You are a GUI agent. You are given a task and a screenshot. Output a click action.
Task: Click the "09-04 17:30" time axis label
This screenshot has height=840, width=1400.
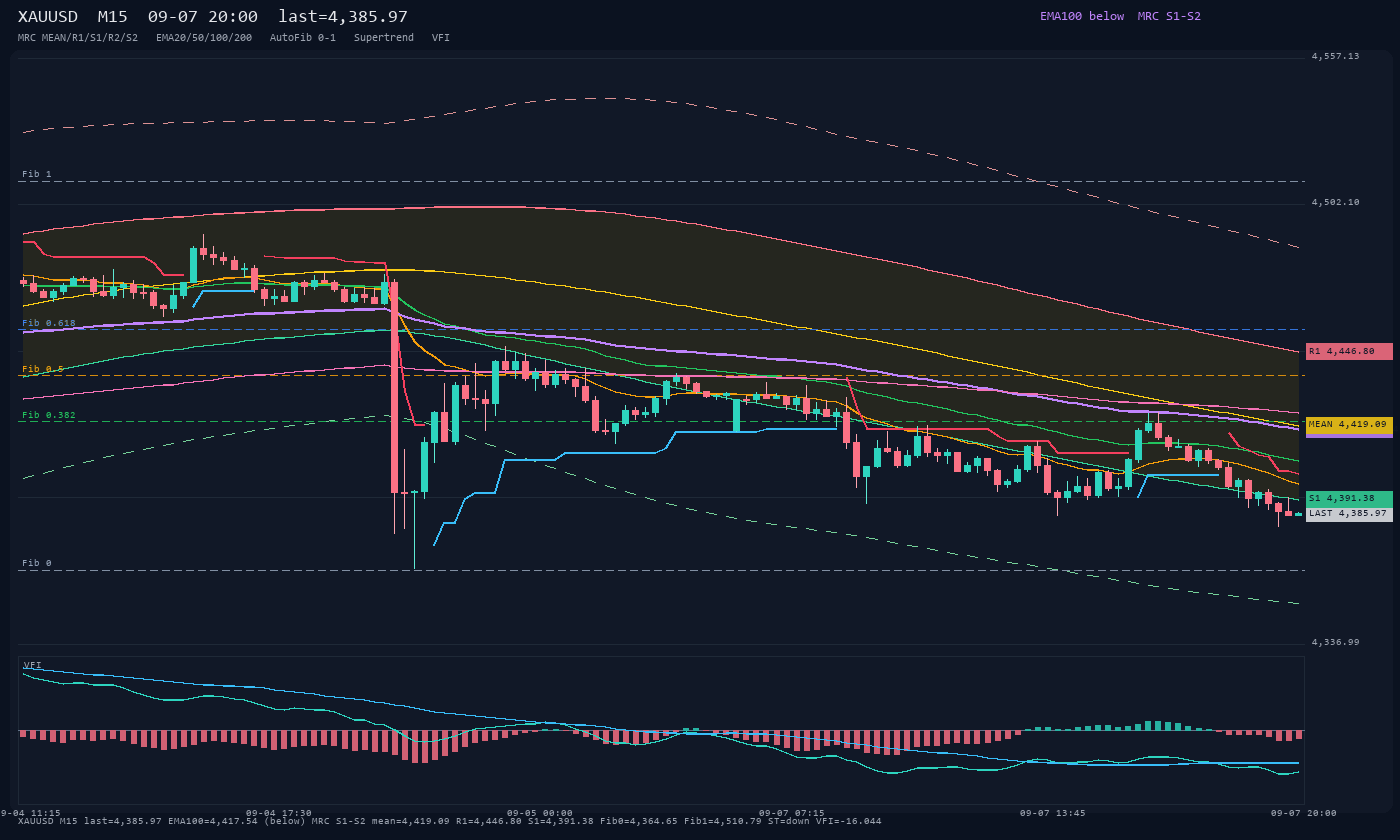point(279,813)
